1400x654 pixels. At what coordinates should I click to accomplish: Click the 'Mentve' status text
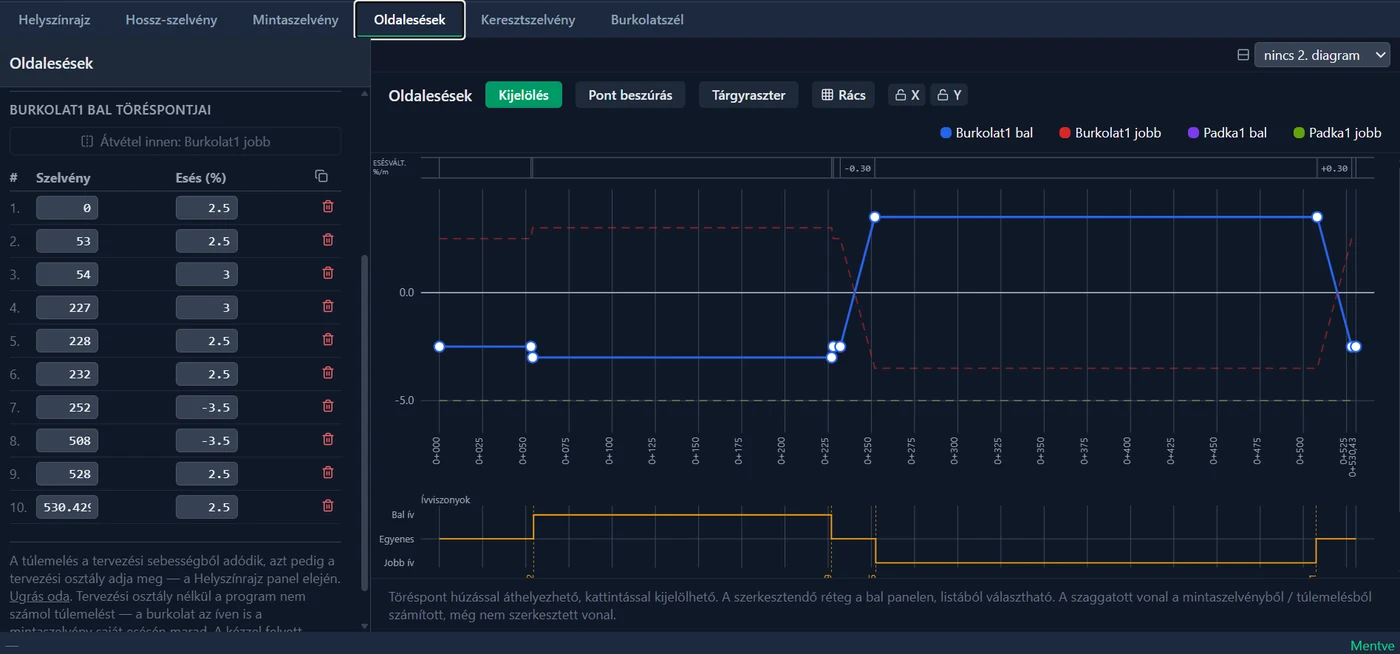[1371, 645]
